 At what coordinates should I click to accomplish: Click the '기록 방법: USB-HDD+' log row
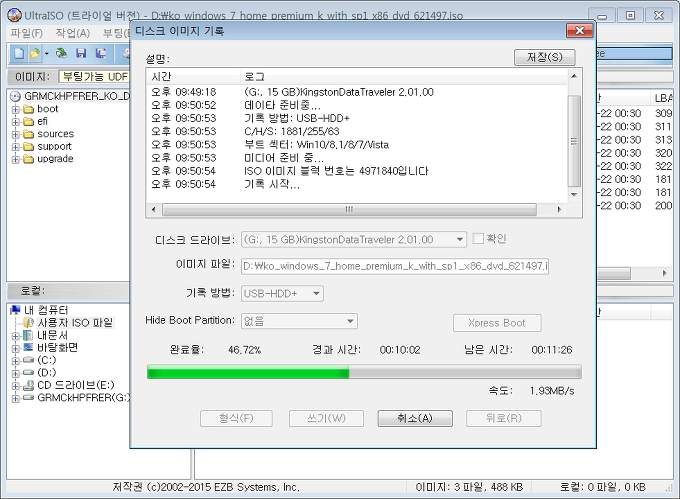tap(356, 118)
